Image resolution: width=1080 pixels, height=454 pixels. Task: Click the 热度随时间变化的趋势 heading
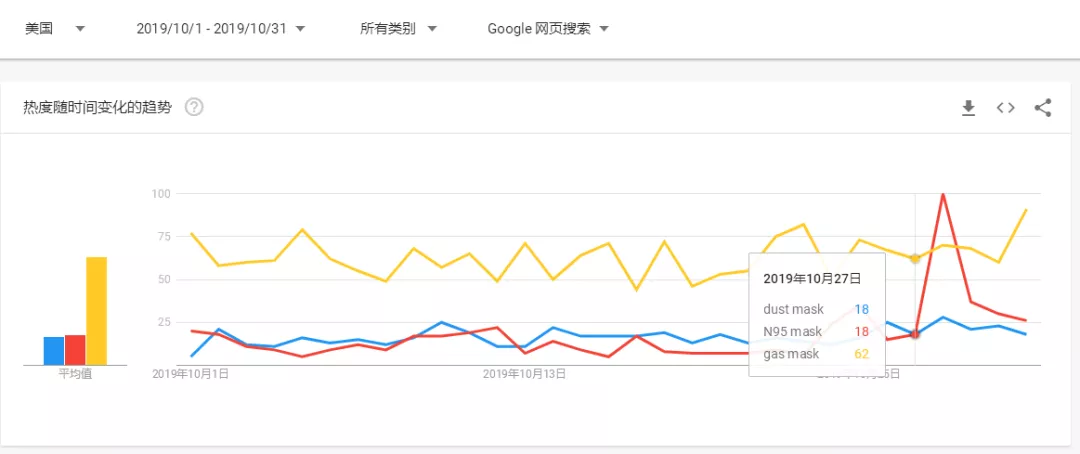[97, 107]
